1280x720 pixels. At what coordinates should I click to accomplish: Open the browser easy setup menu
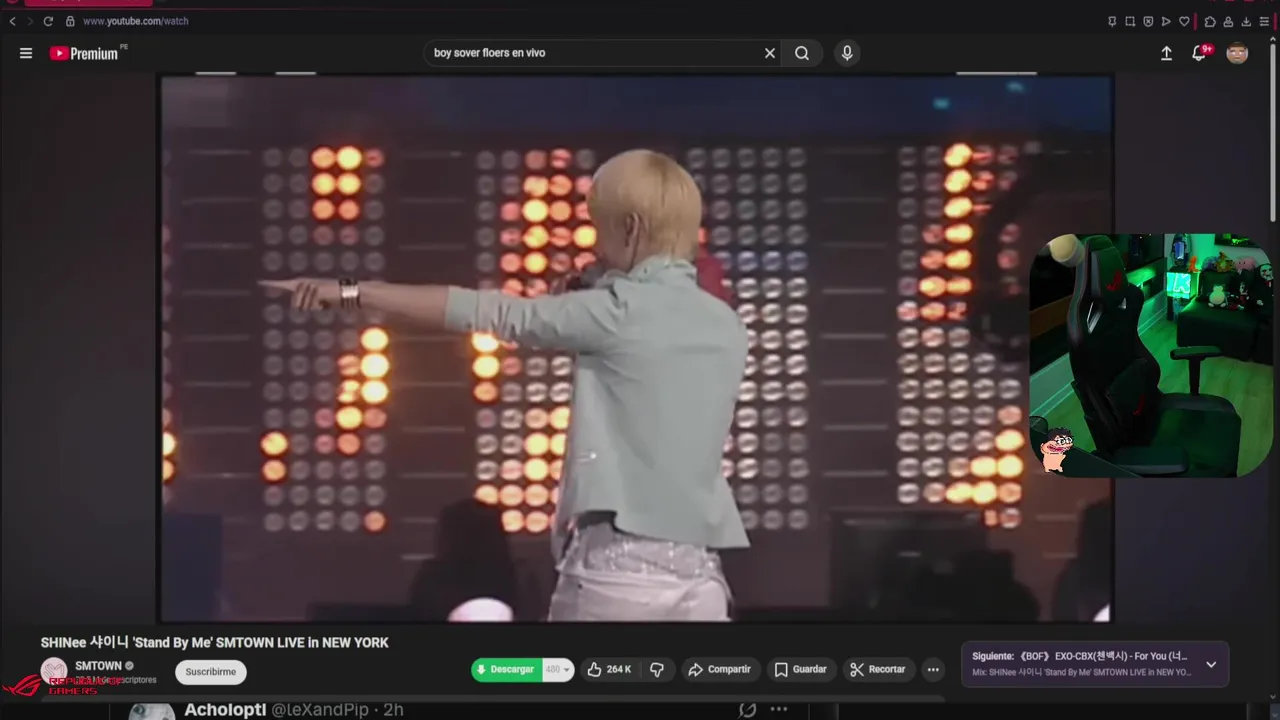point(1265,21)
